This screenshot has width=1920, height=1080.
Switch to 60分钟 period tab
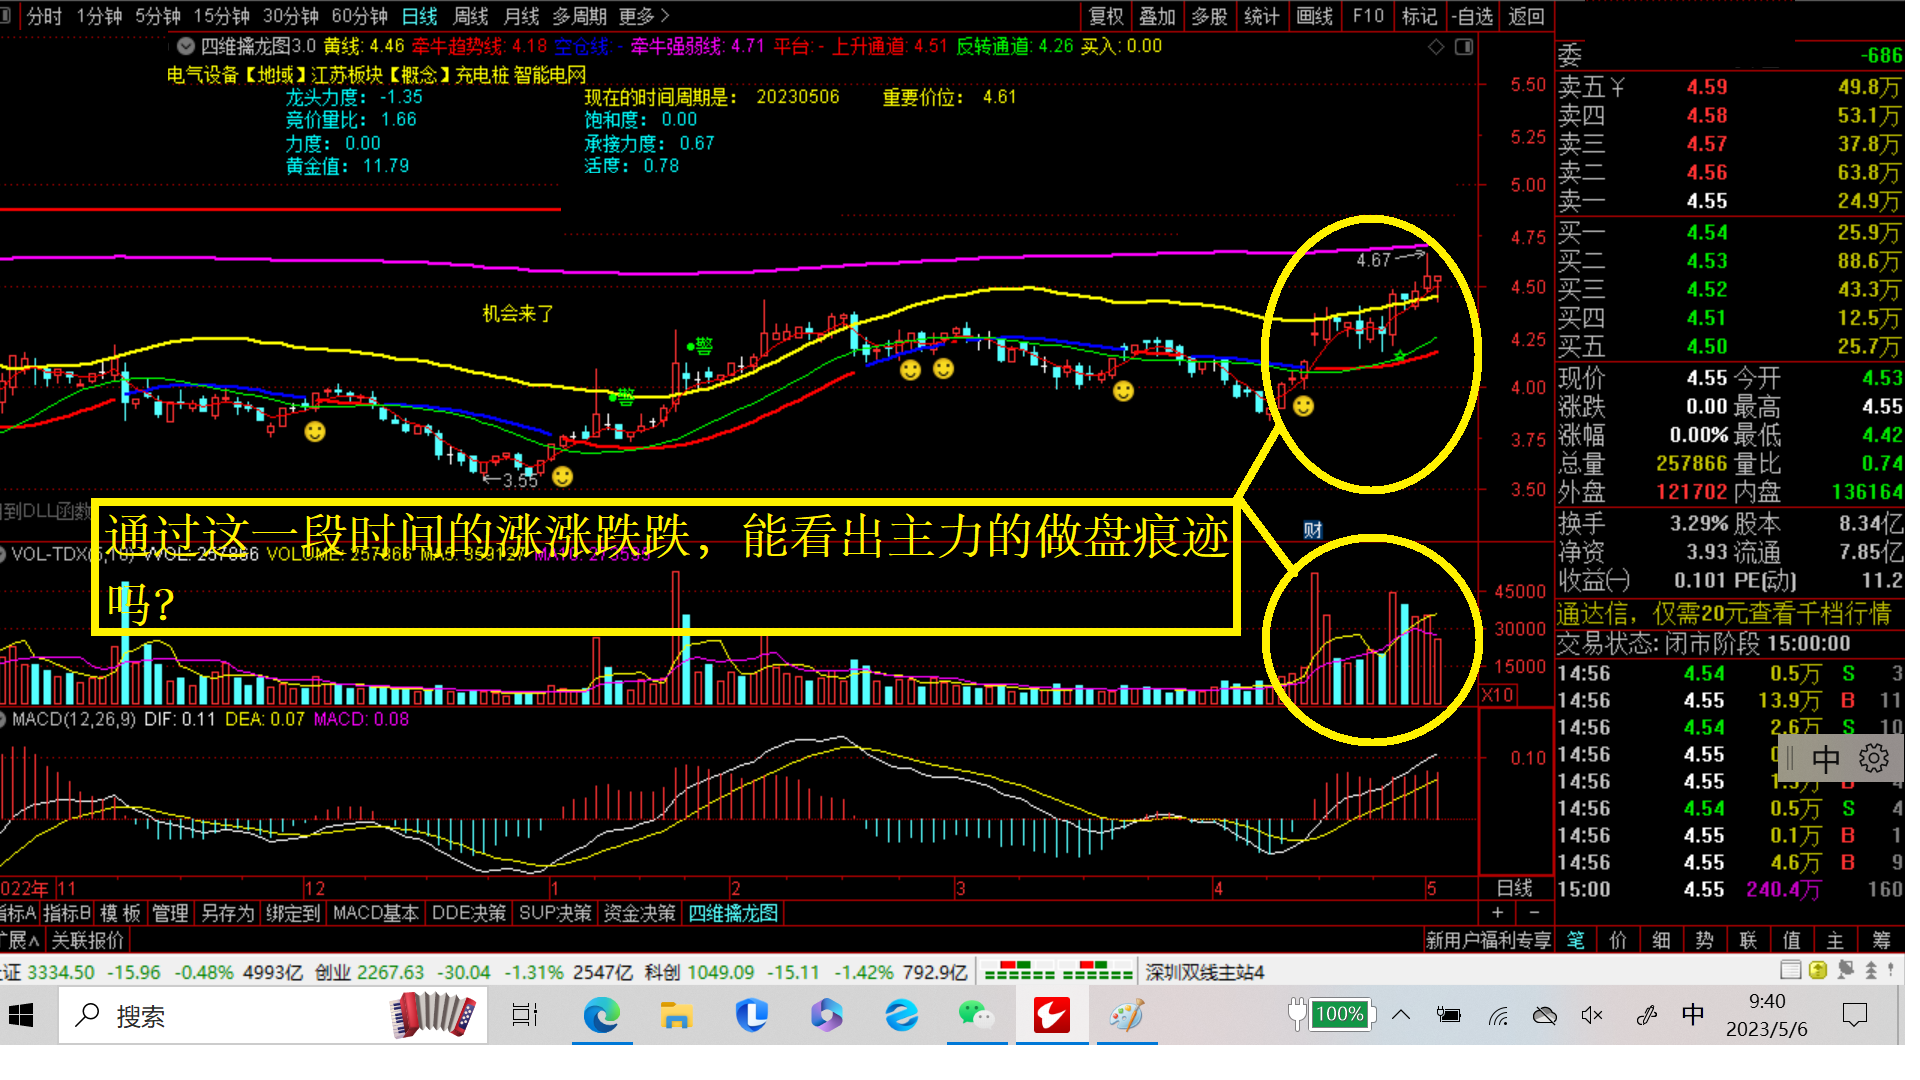(359, 16)
